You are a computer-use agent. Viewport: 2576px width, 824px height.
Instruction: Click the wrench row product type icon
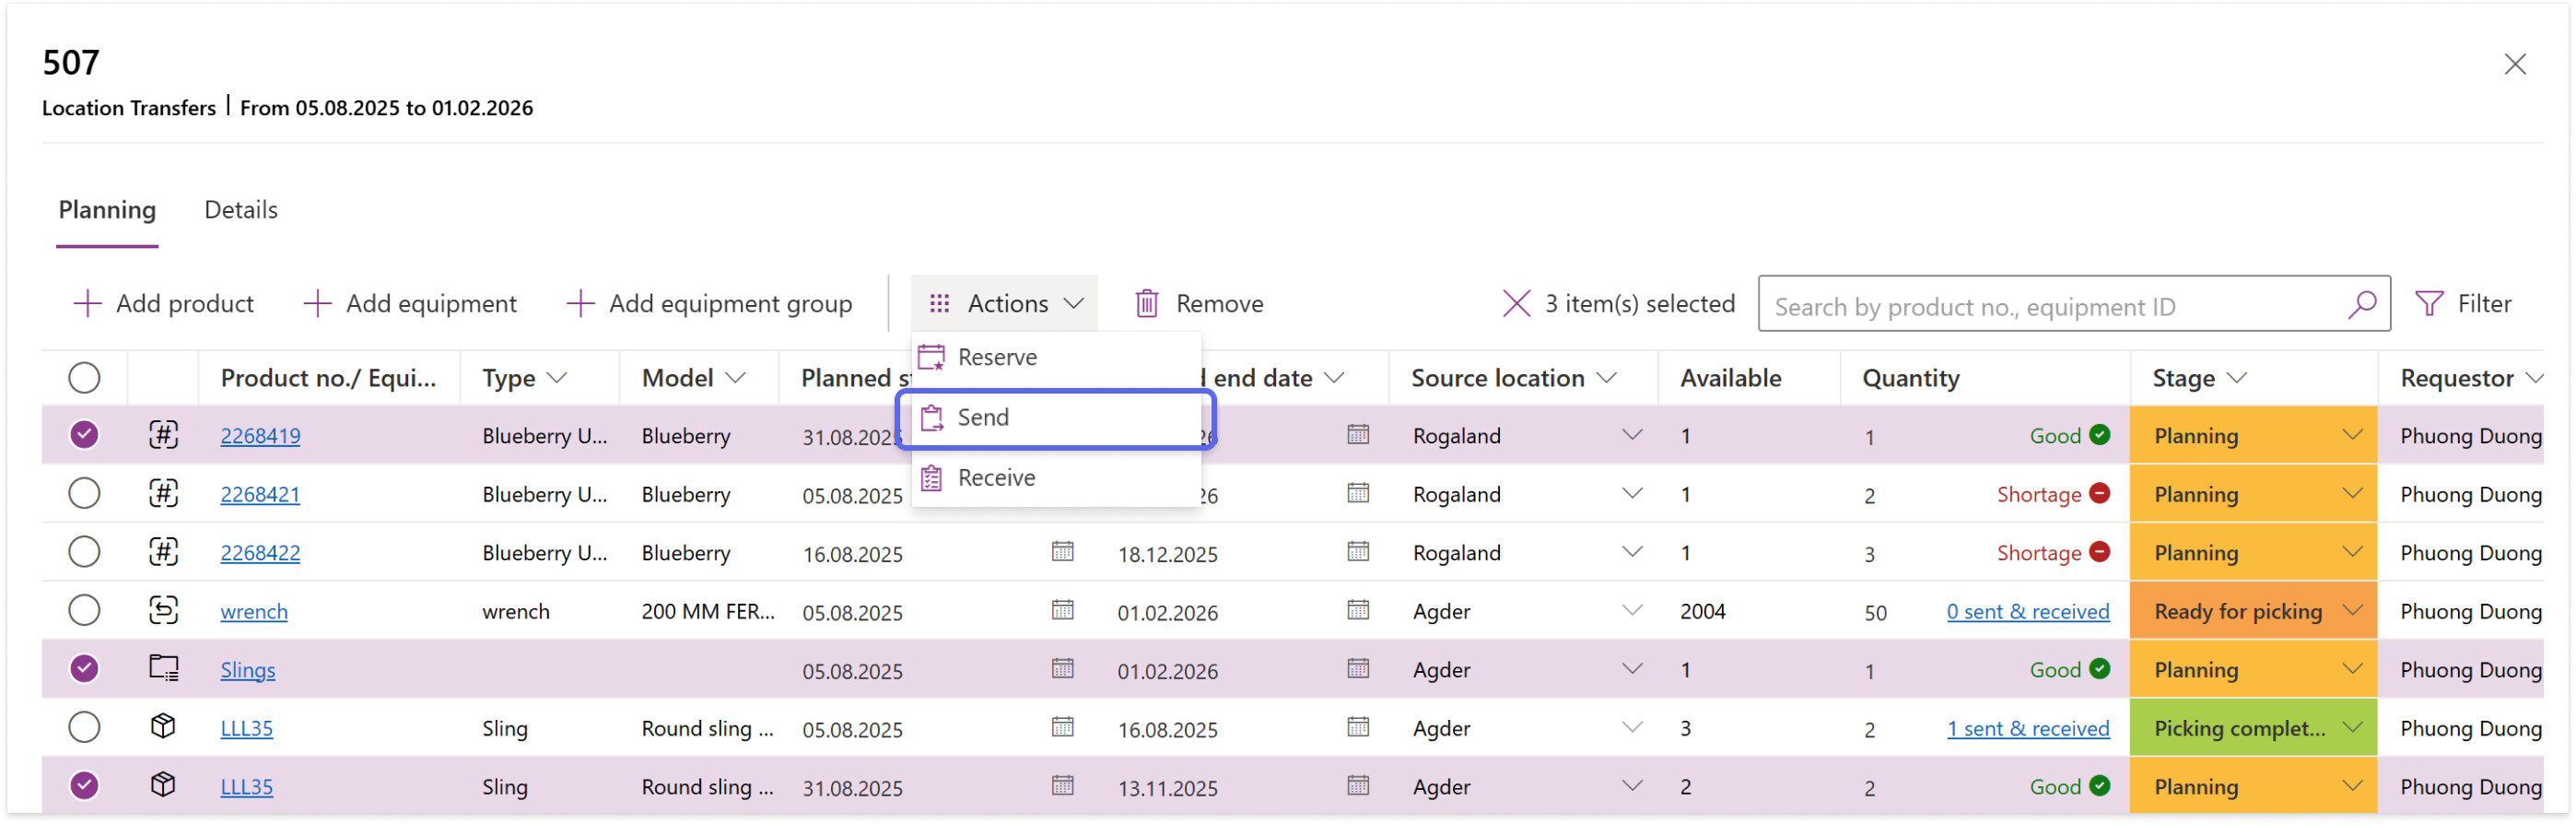pos(163,610)
